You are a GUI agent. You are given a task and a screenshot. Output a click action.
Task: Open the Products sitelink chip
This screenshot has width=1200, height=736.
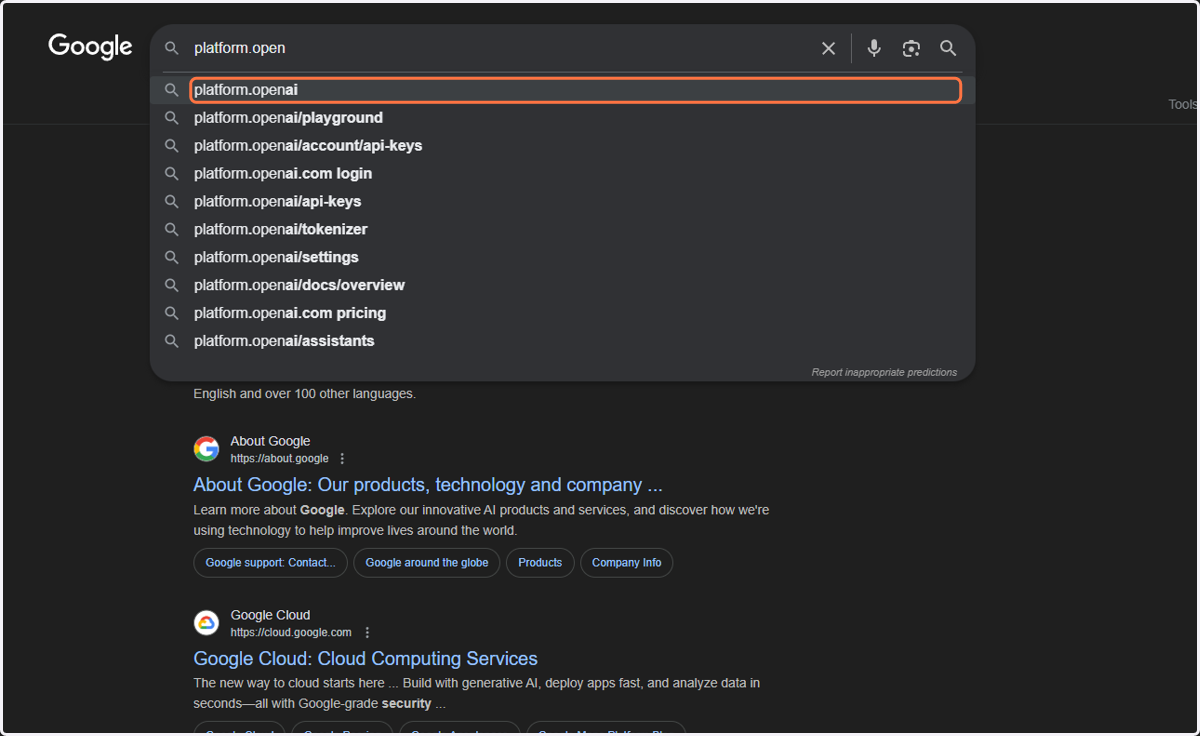(540, 563)
